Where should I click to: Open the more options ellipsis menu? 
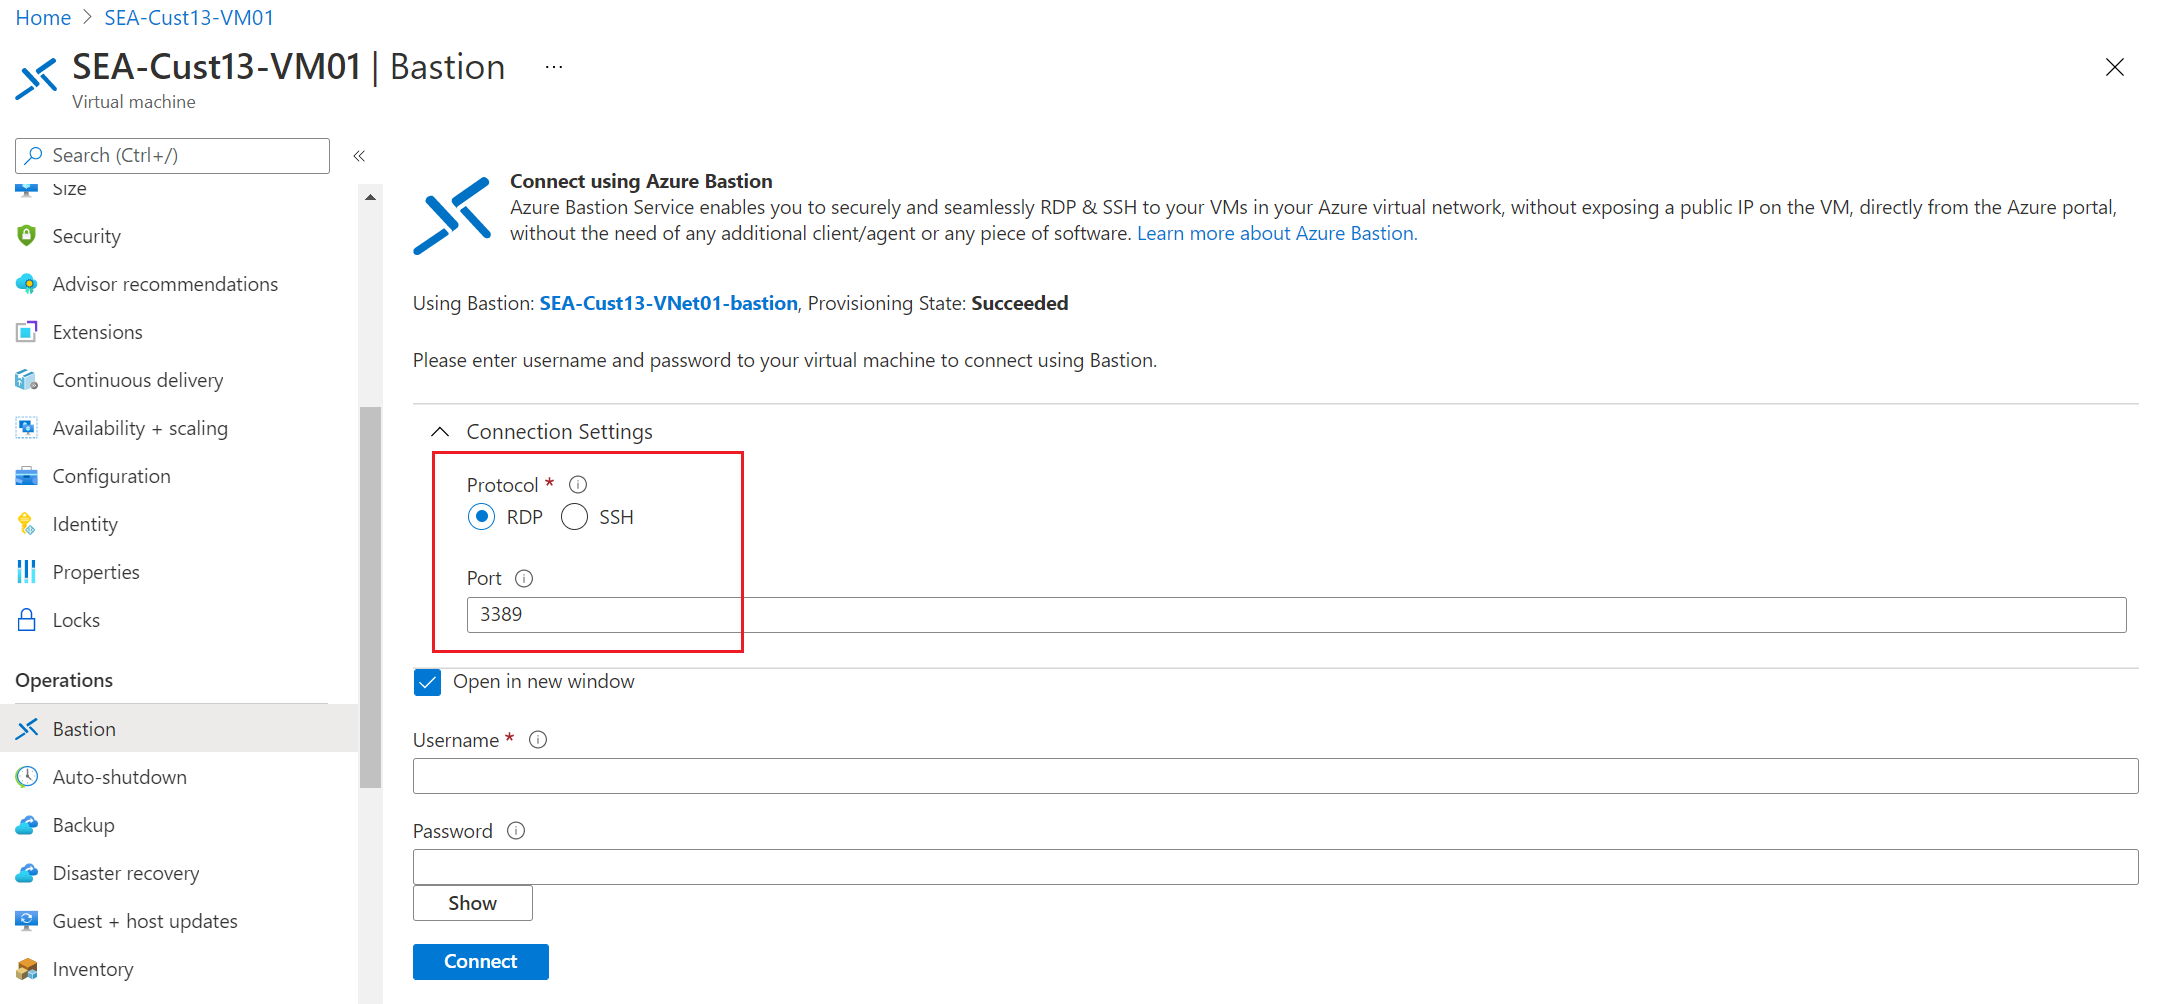pyautogui.click(x=554, y=67)
